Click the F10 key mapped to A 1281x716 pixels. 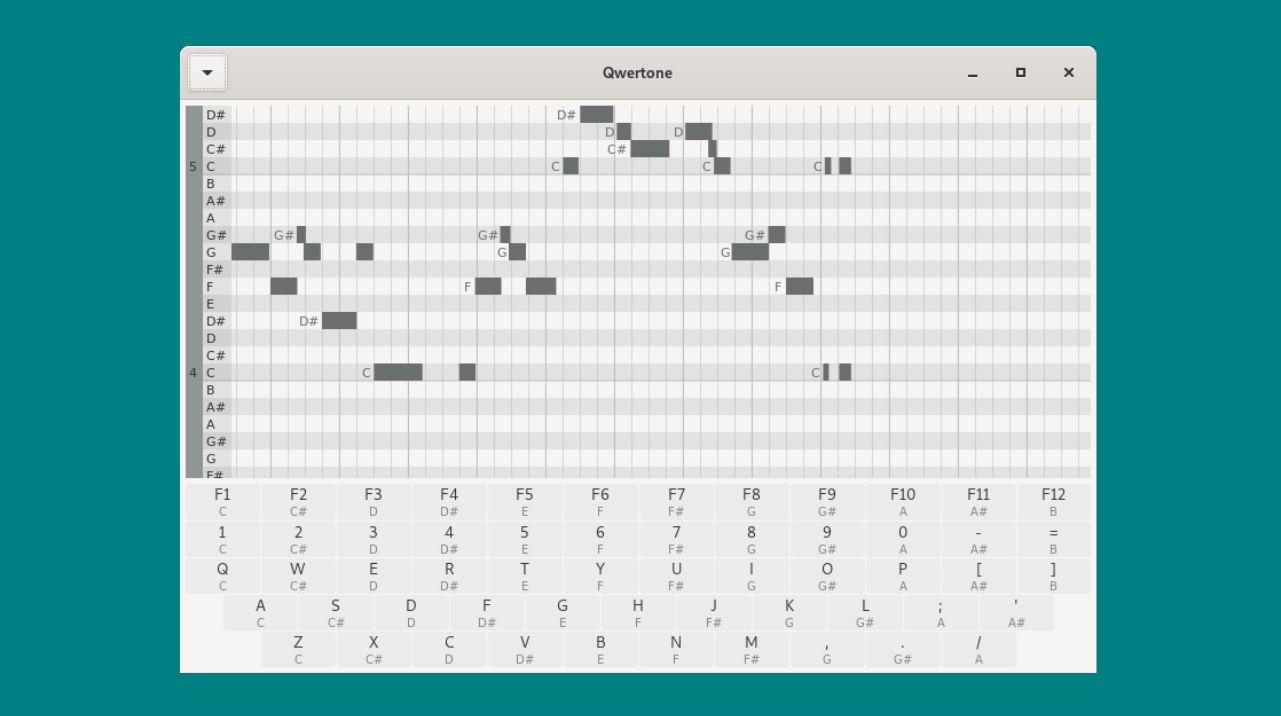pos(902,502)
